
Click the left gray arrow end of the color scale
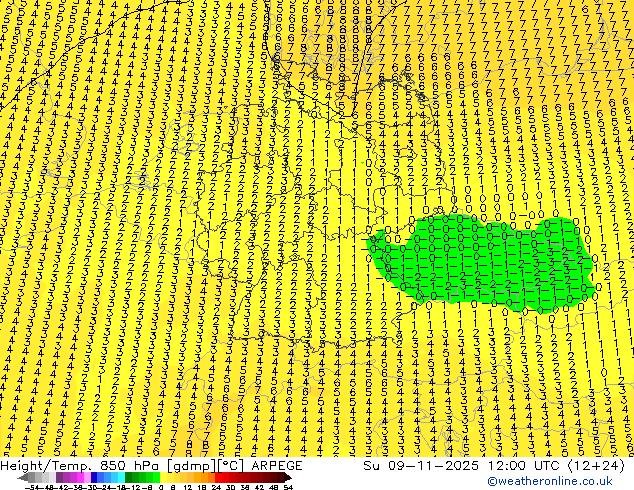(x=23, y=477)
